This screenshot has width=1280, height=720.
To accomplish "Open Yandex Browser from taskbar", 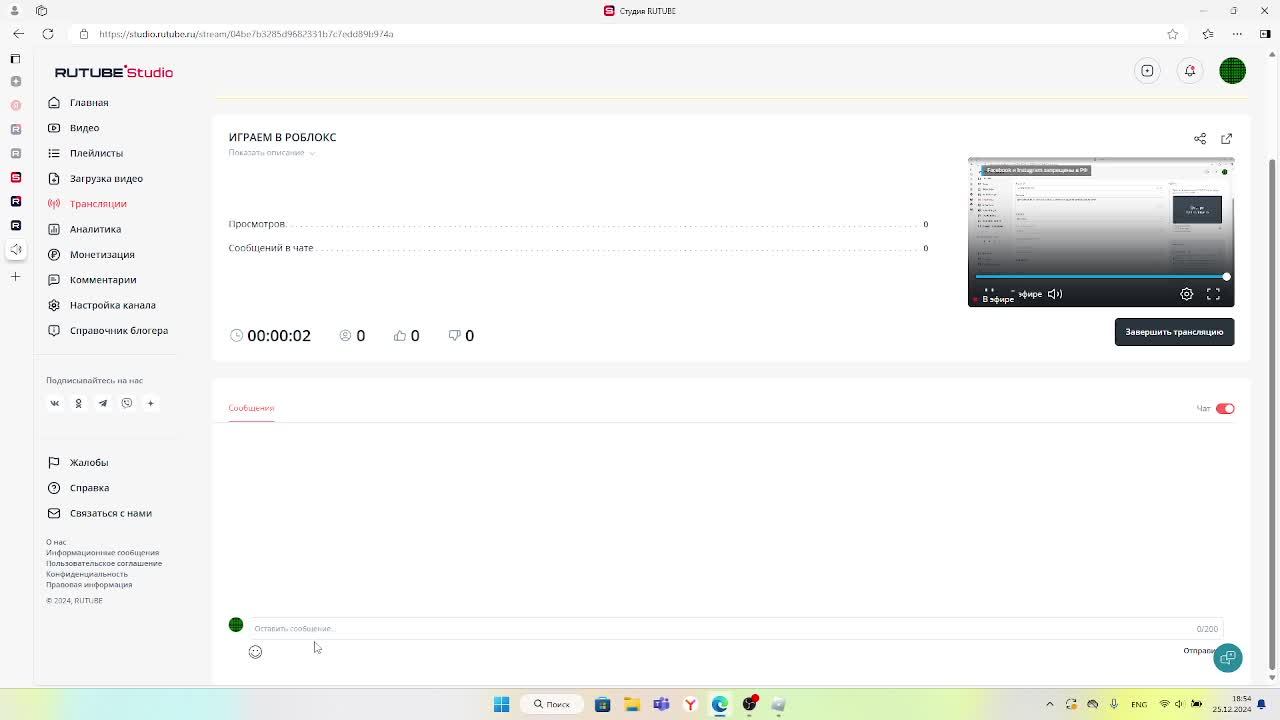I will 690,704.
